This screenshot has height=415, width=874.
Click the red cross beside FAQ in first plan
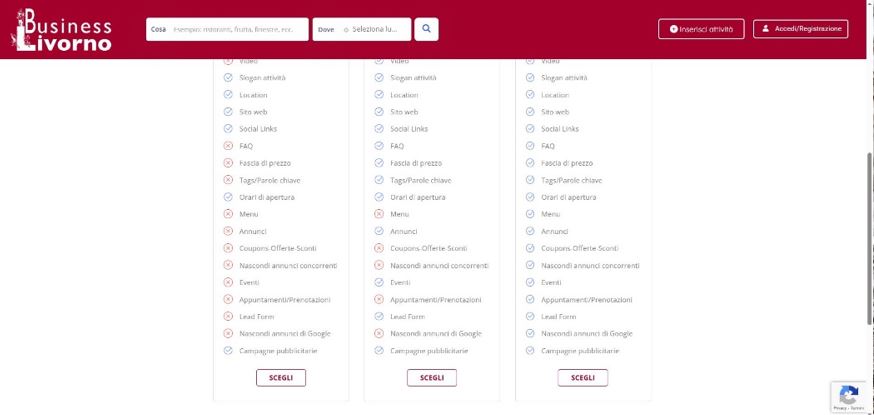click(228, 146)
